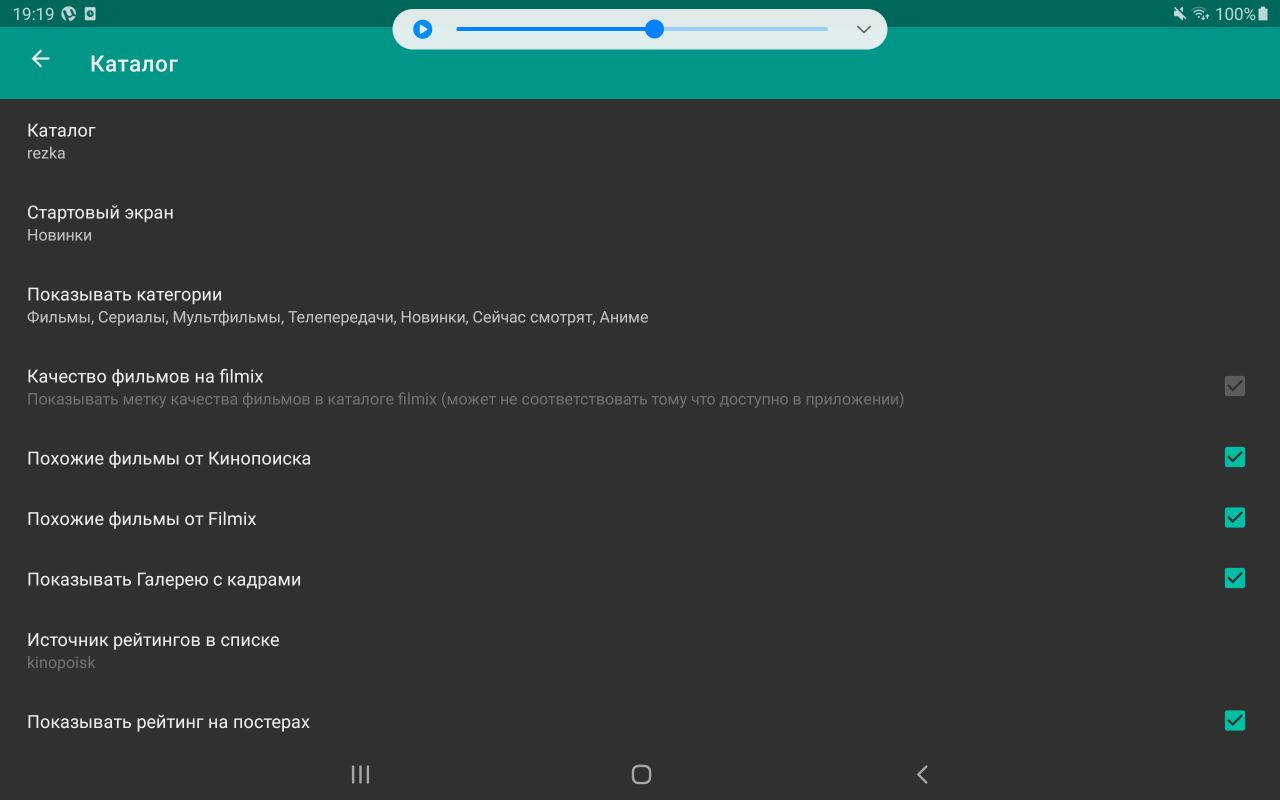Tap the Wi-Fi status icon
The width and height of the screenshot is (1280, 800).
(x=1201, y=14)
